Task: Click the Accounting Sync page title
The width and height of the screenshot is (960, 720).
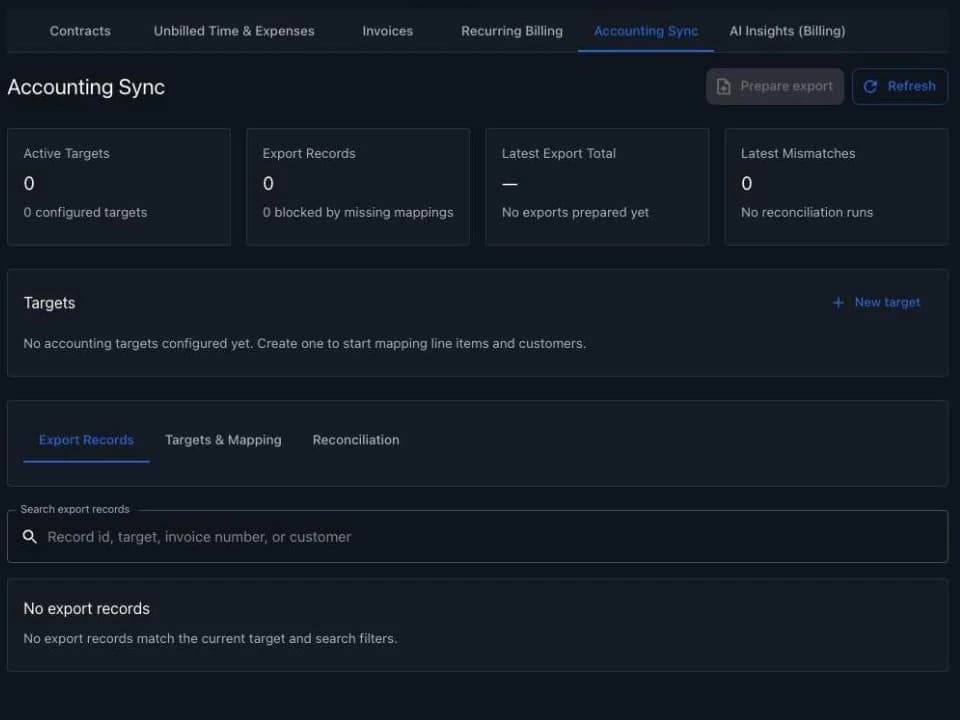Action: [x=86, y=87]
